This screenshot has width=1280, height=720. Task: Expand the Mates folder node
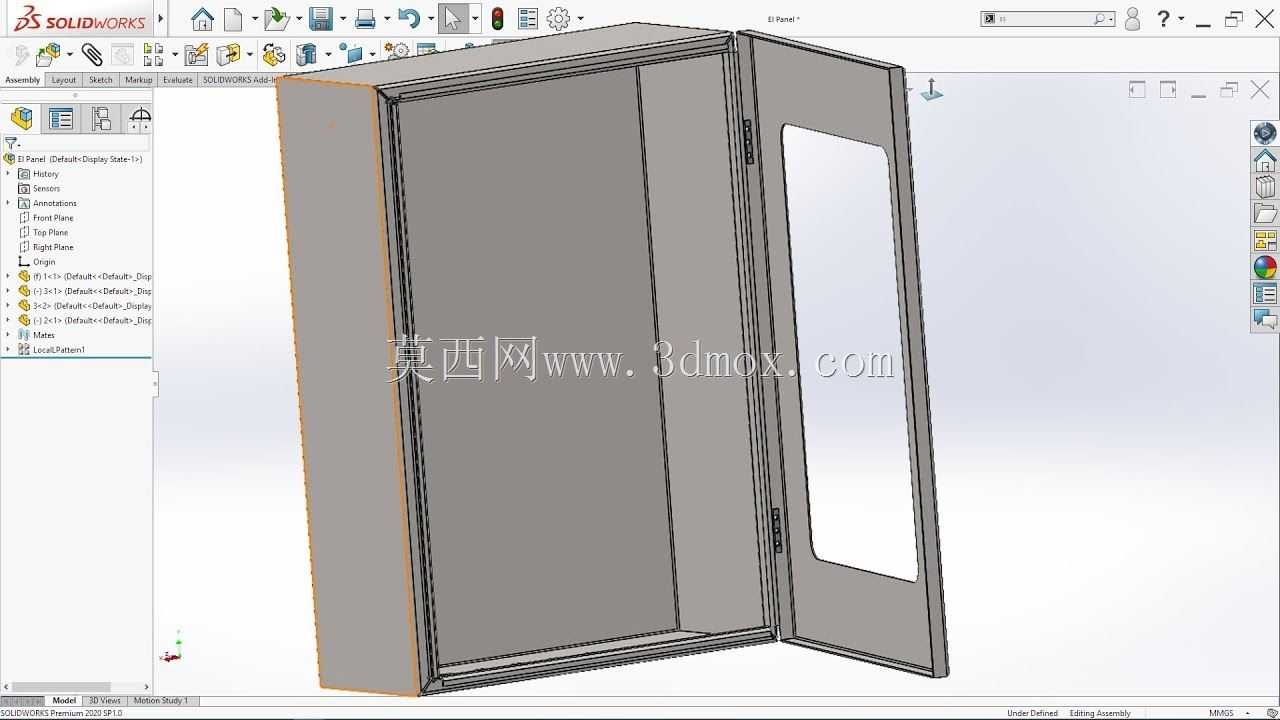(x=8, y=335)
